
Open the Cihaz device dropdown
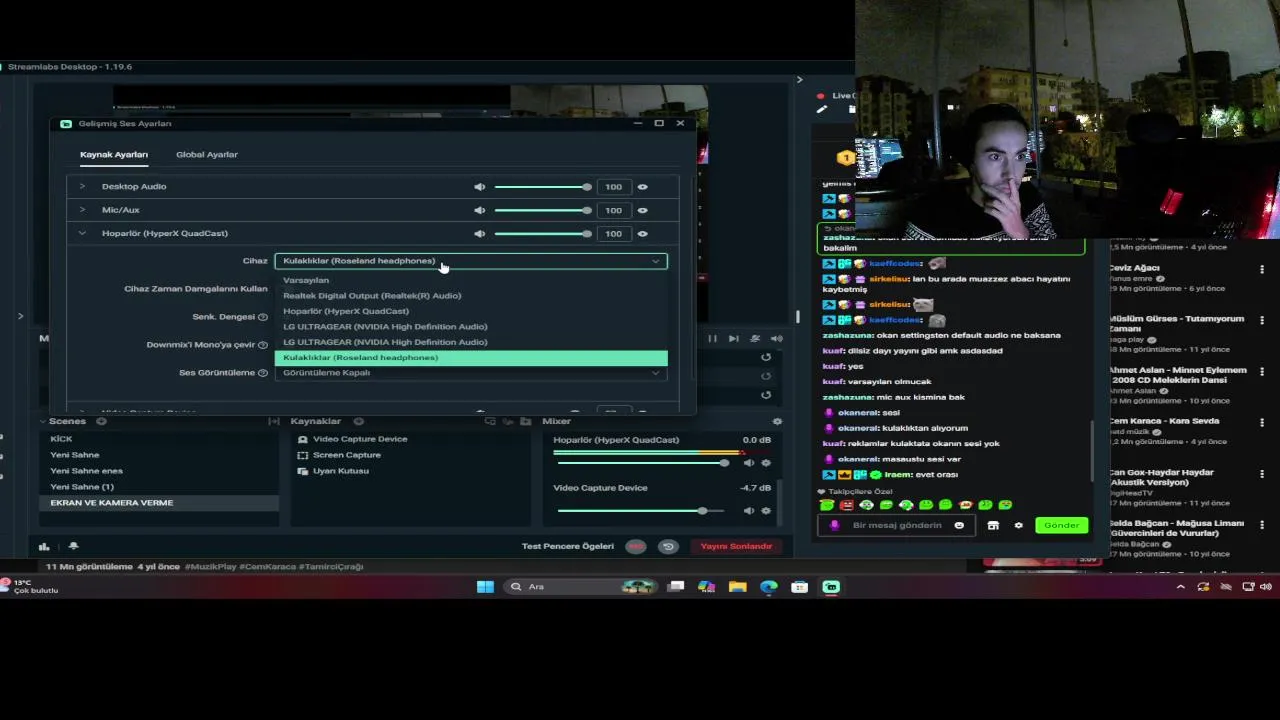click(471, 261)
